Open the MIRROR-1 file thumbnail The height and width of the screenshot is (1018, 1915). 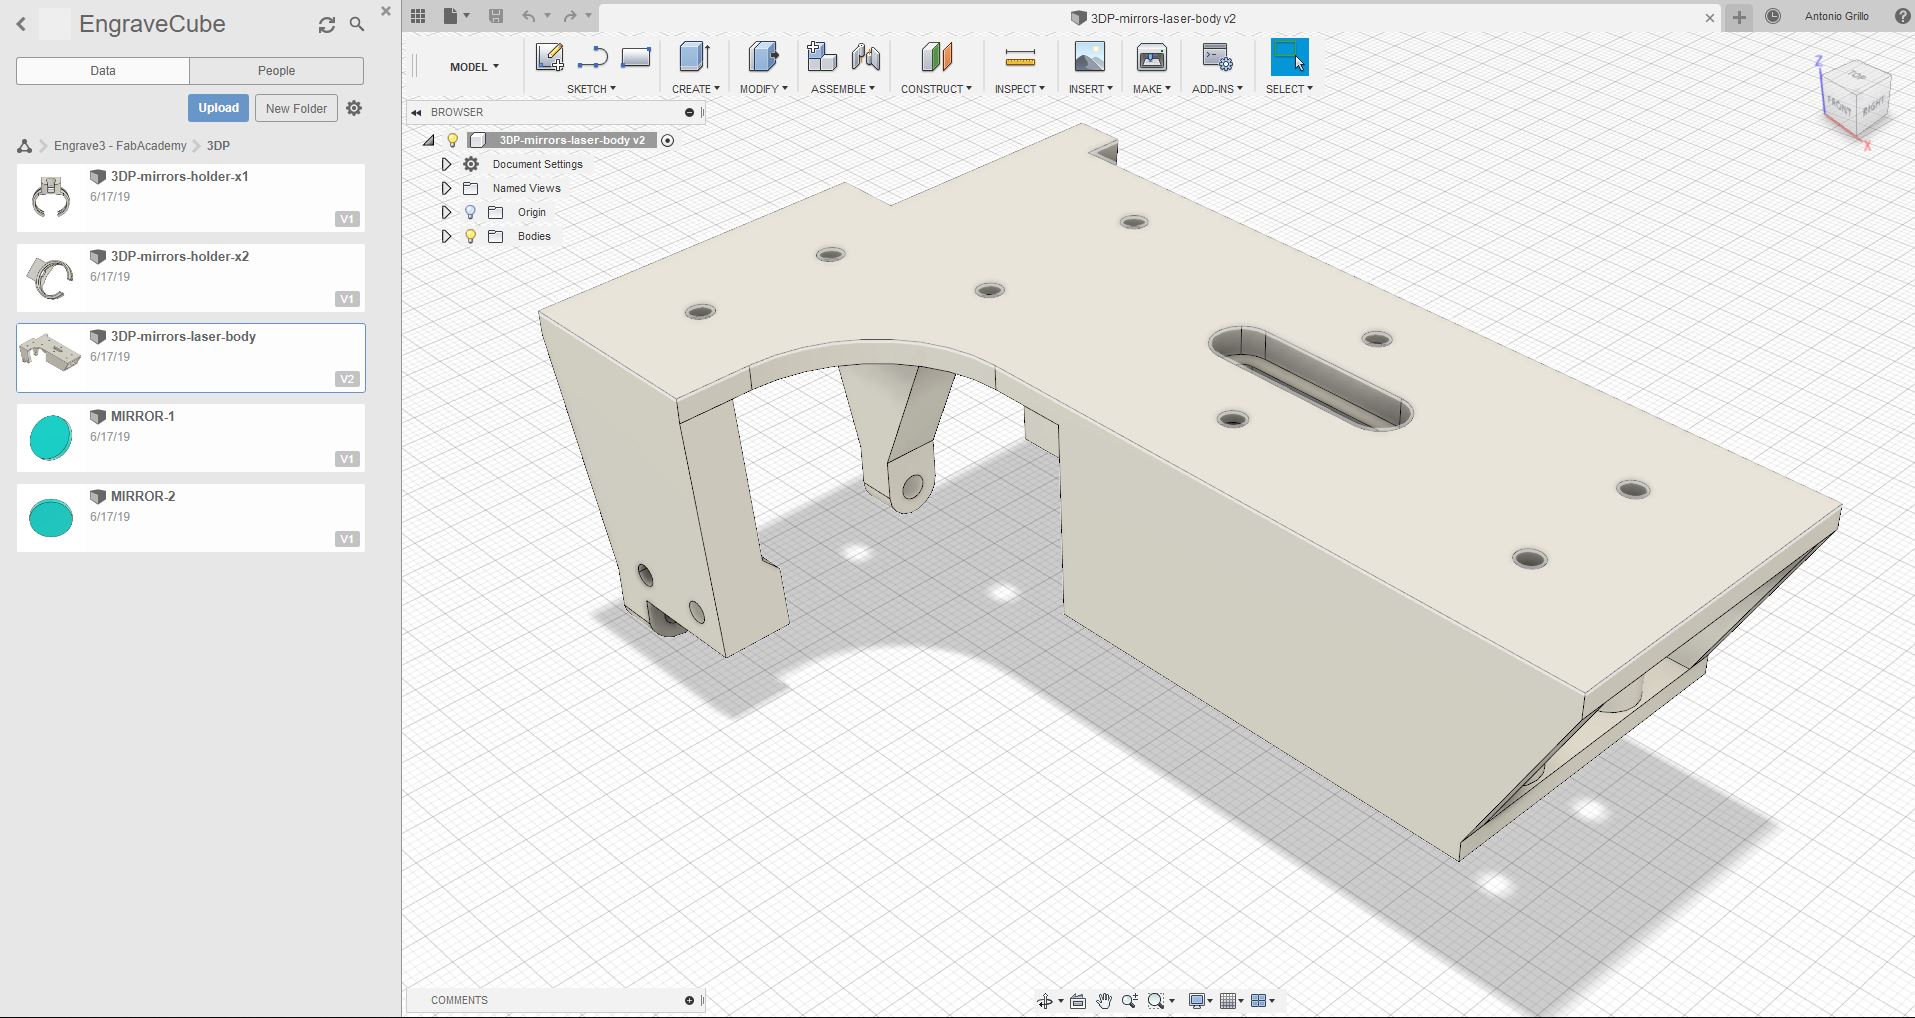51,438
